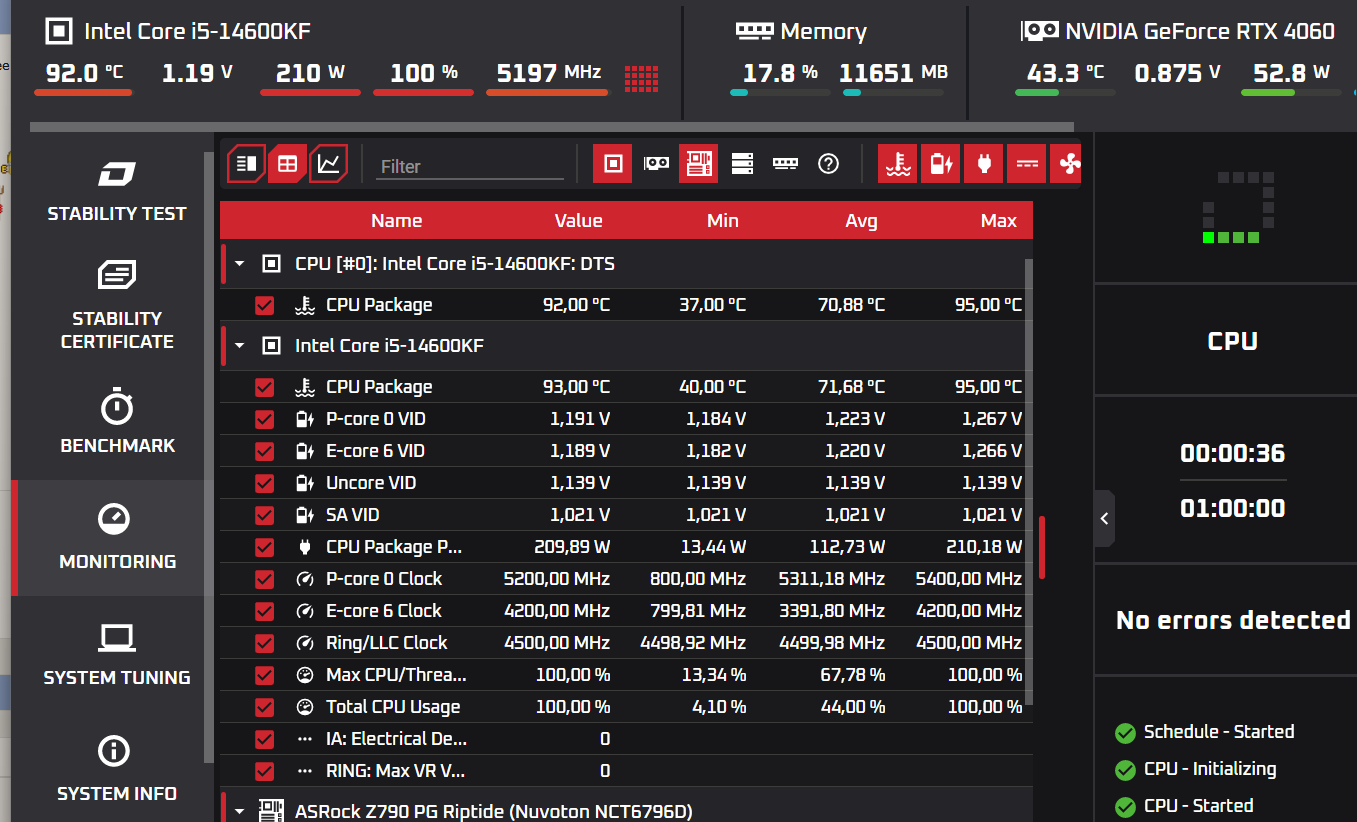The width and height of the screenshot is (1357, 822).
Task: Click the red CPU core grid icon
Action: pos(641,77)
